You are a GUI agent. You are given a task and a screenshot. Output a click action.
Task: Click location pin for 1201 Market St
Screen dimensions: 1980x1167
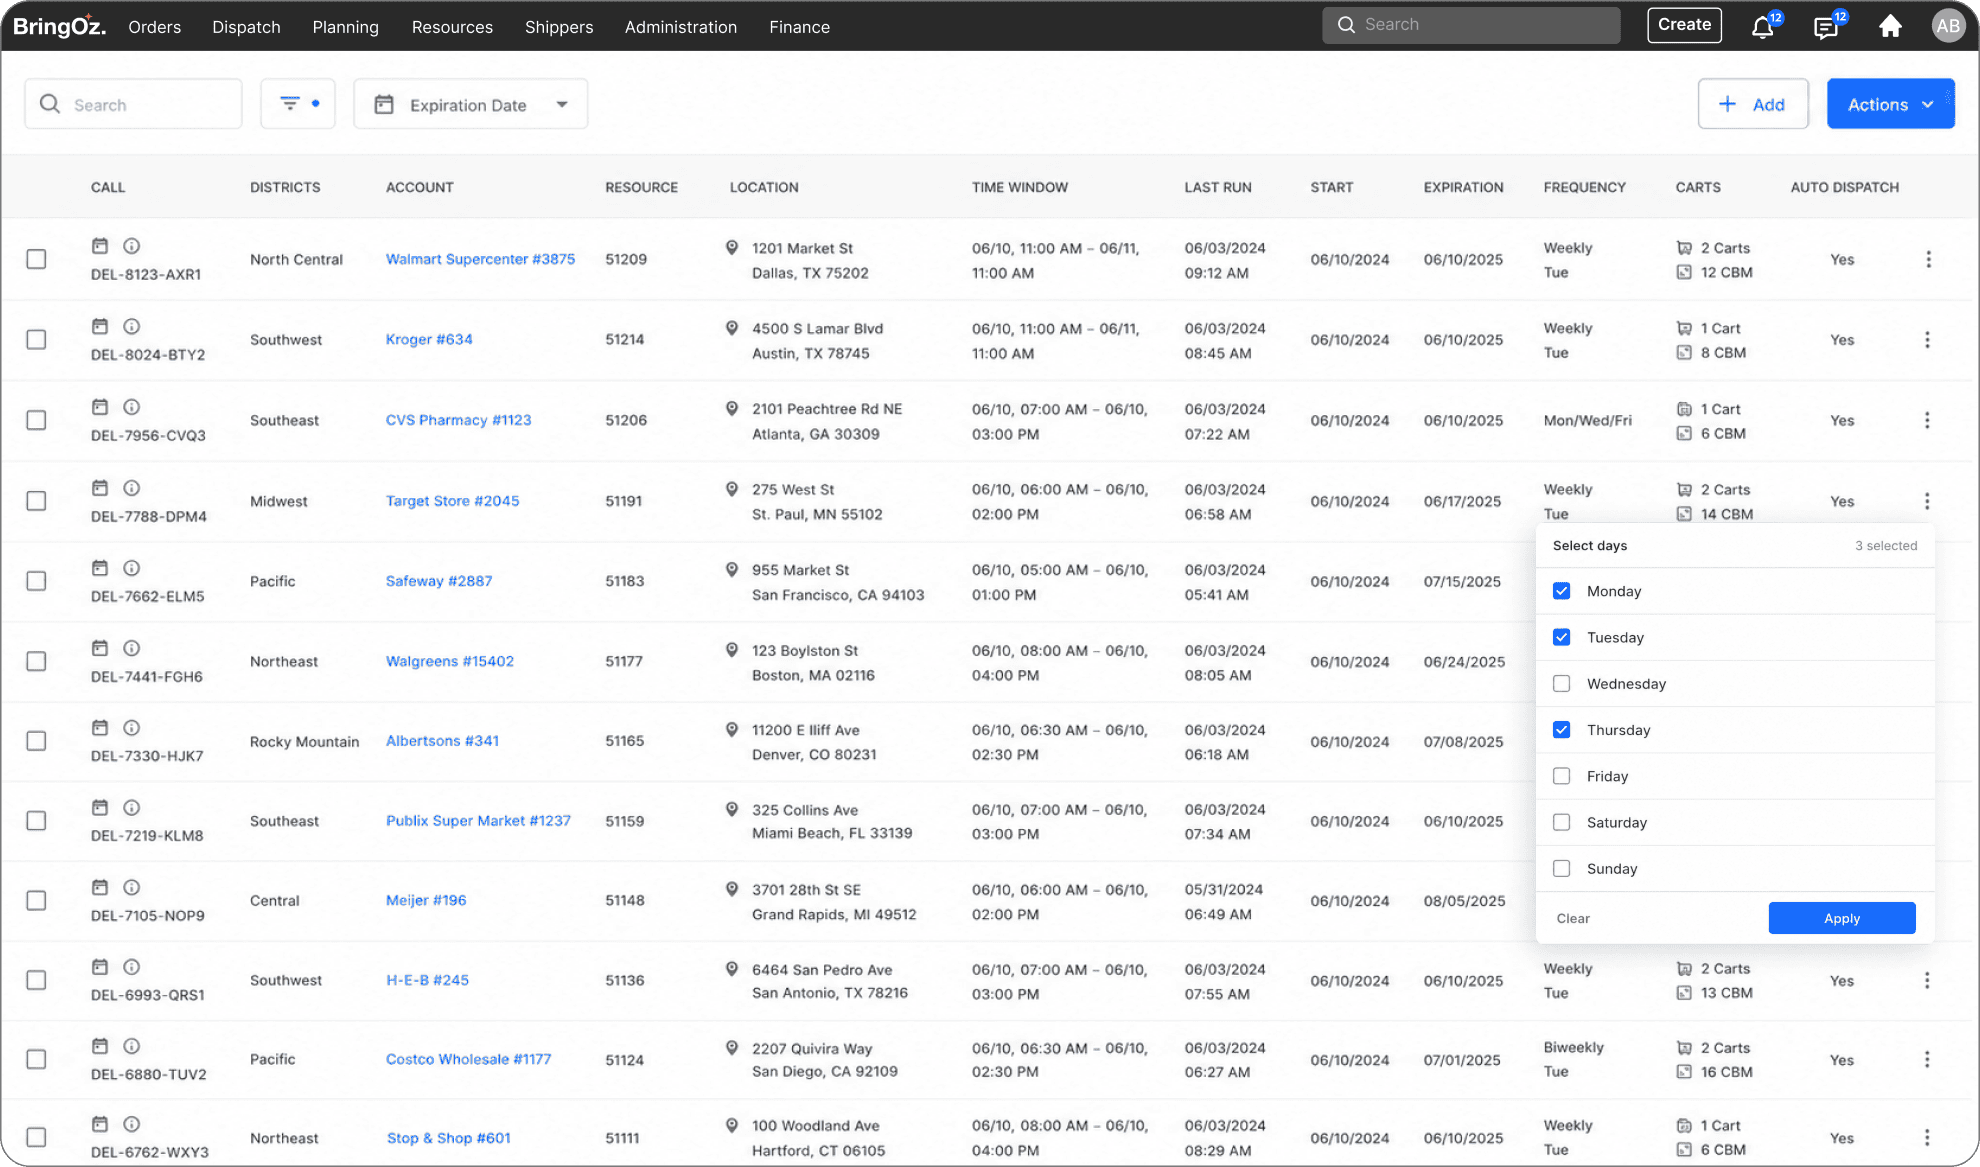point(732,247)
